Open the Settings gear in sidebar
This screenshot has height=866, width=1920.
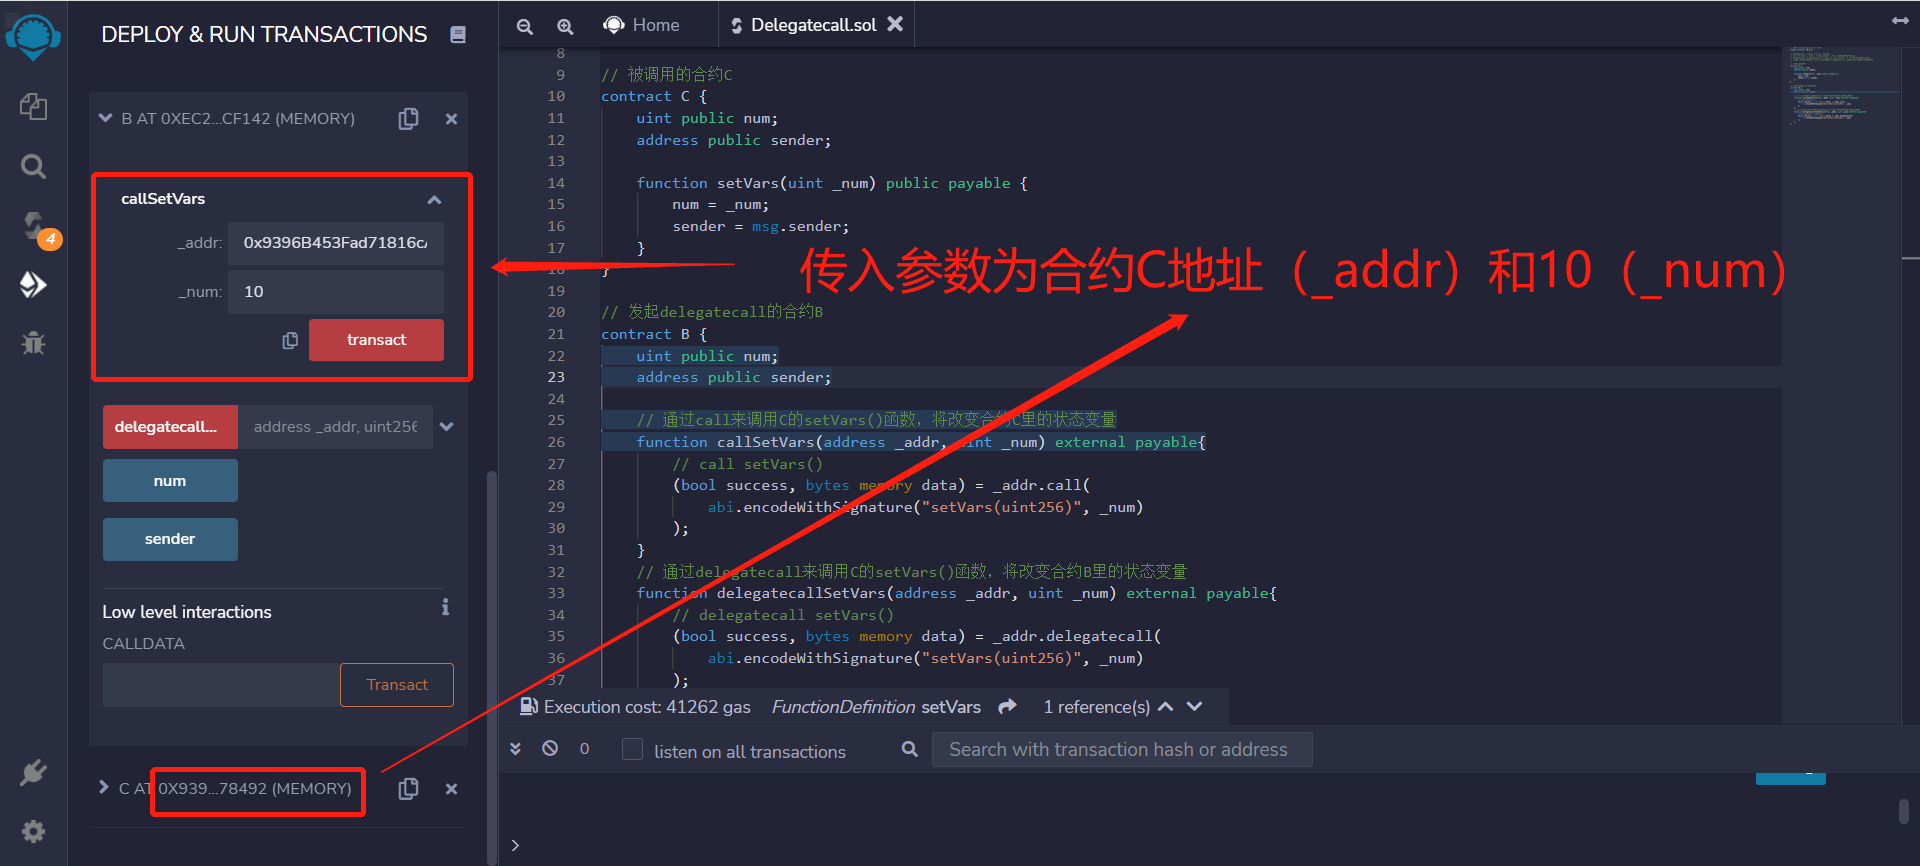pyautogui.click(x=33, y=831)
